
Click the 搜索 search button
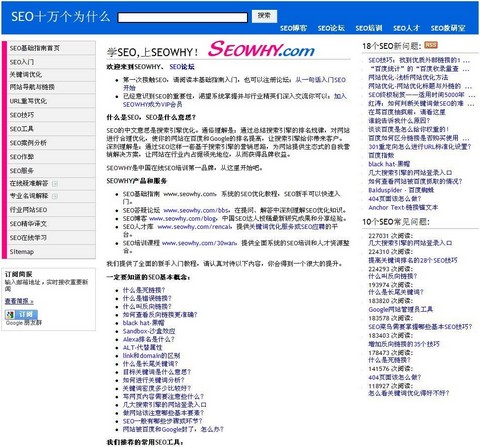point(264,16)
